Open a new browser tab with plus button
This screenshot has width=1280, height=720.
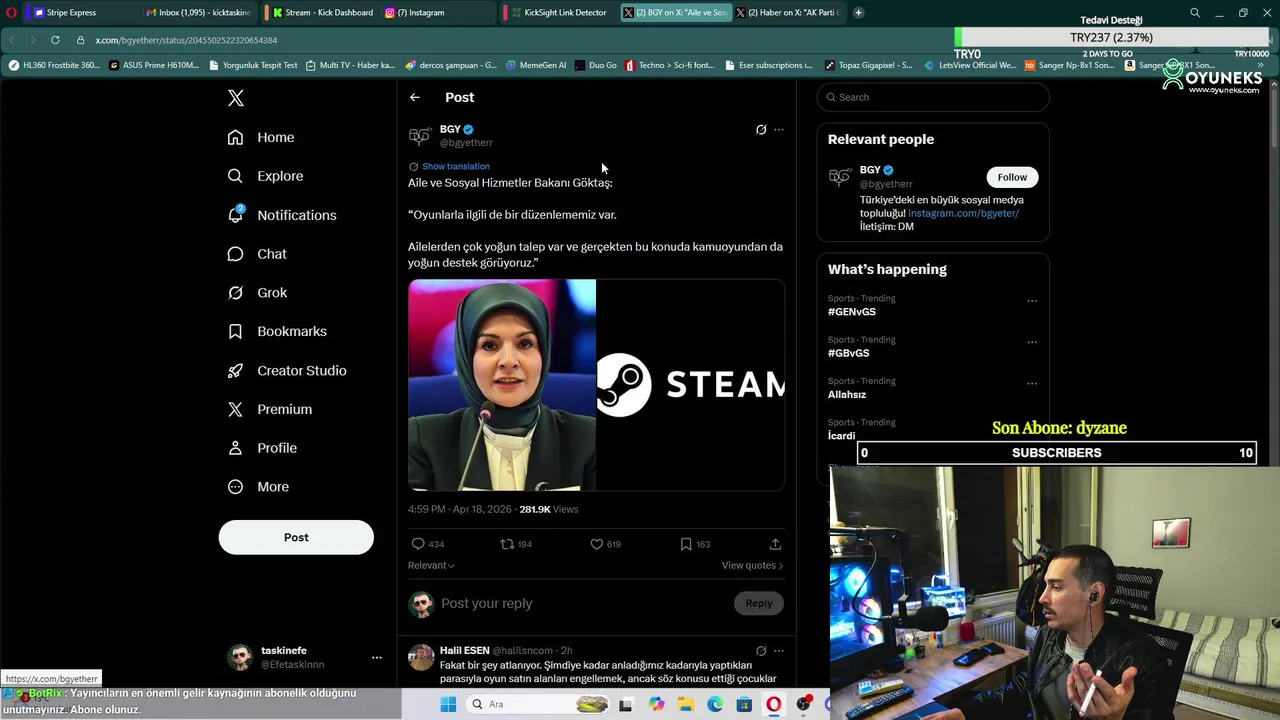[x=858, y=12]
